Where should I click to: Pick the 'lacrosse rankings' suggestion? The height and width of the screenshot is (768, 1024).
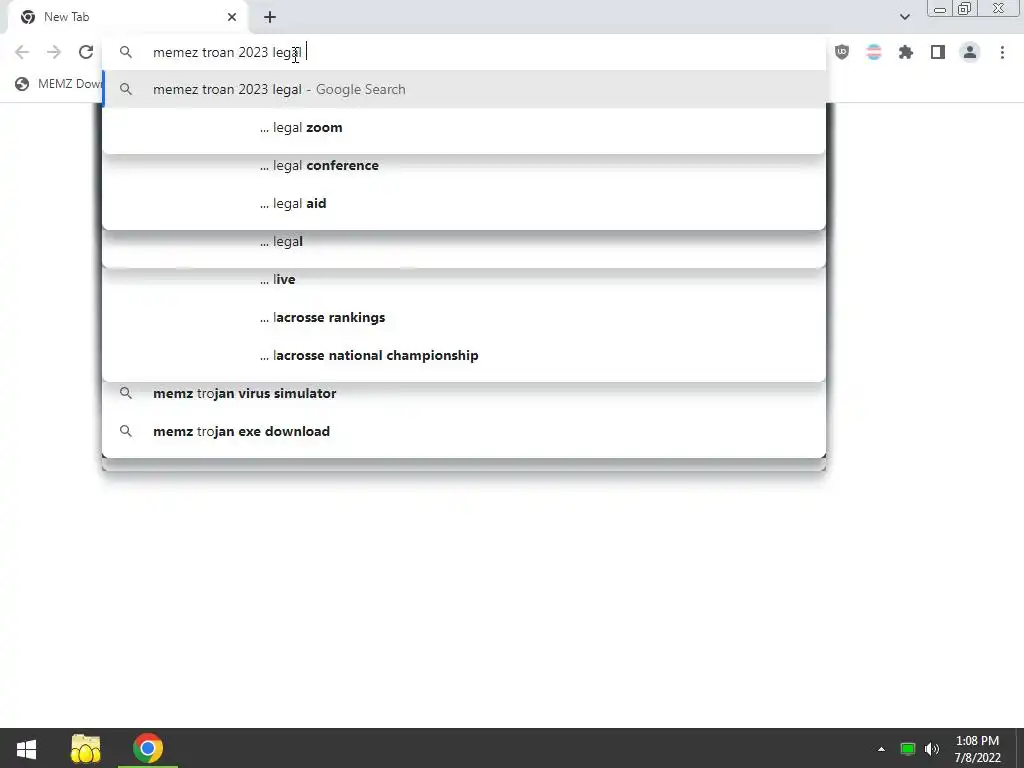464,317
